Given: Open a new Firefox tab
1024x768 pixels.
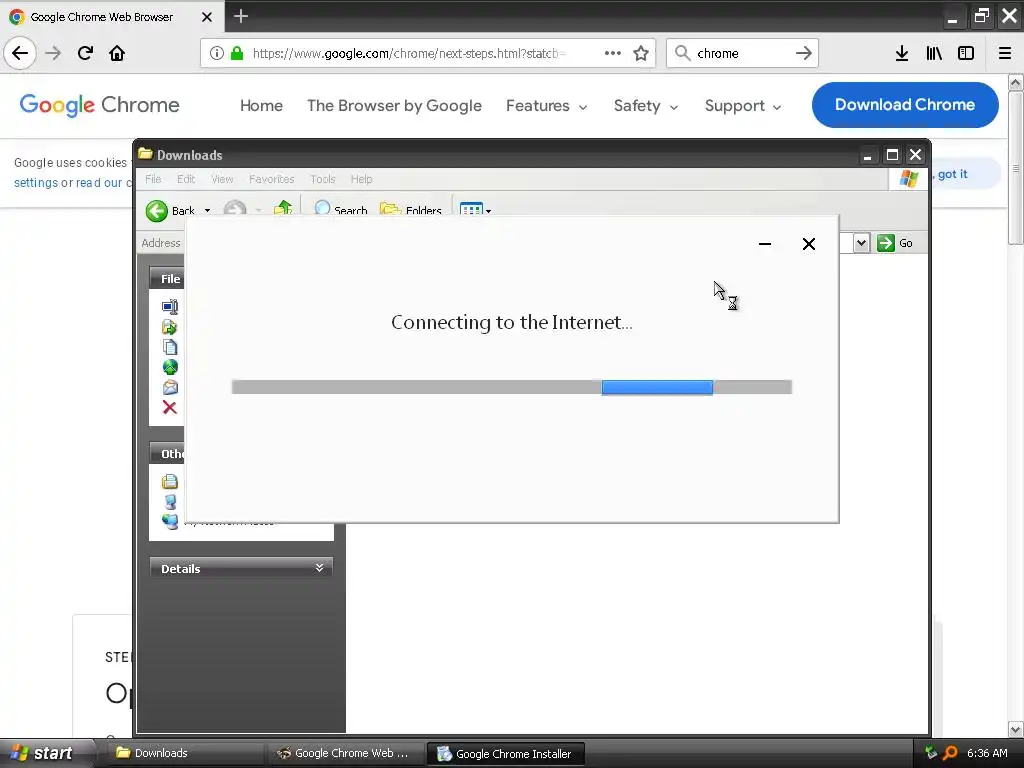Looking at the screenshot, I should pyautogui.click(x=241, y=16).
